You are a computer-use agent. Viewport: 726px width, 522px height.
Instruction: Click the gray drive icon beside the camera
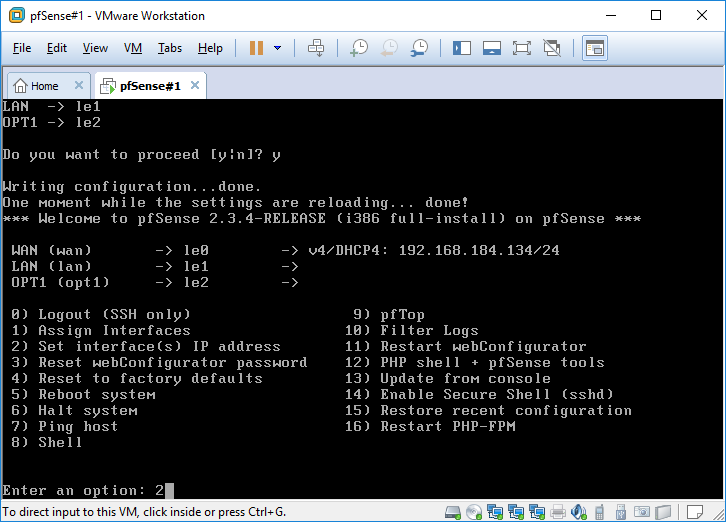coord(663,512)
